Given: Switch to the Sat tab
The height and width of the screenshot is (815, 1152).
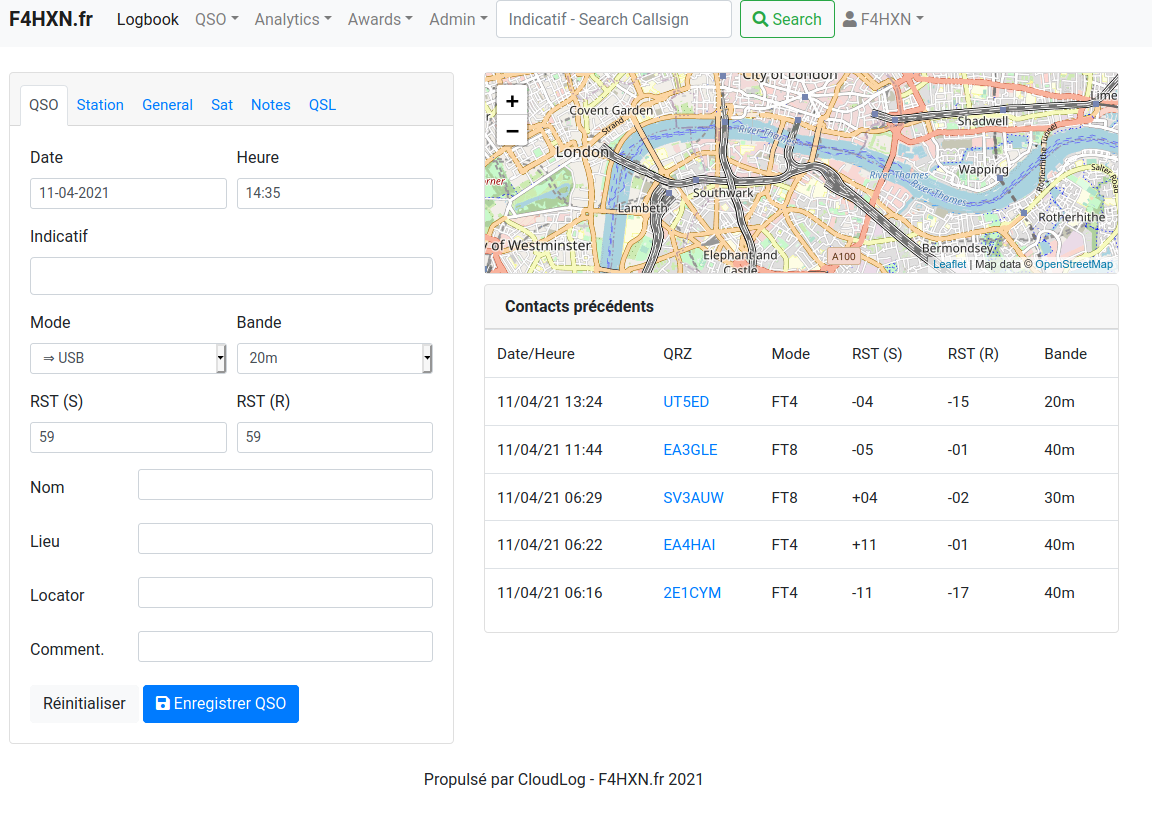Looking at the screenshot, I should [x=222, y=105].
